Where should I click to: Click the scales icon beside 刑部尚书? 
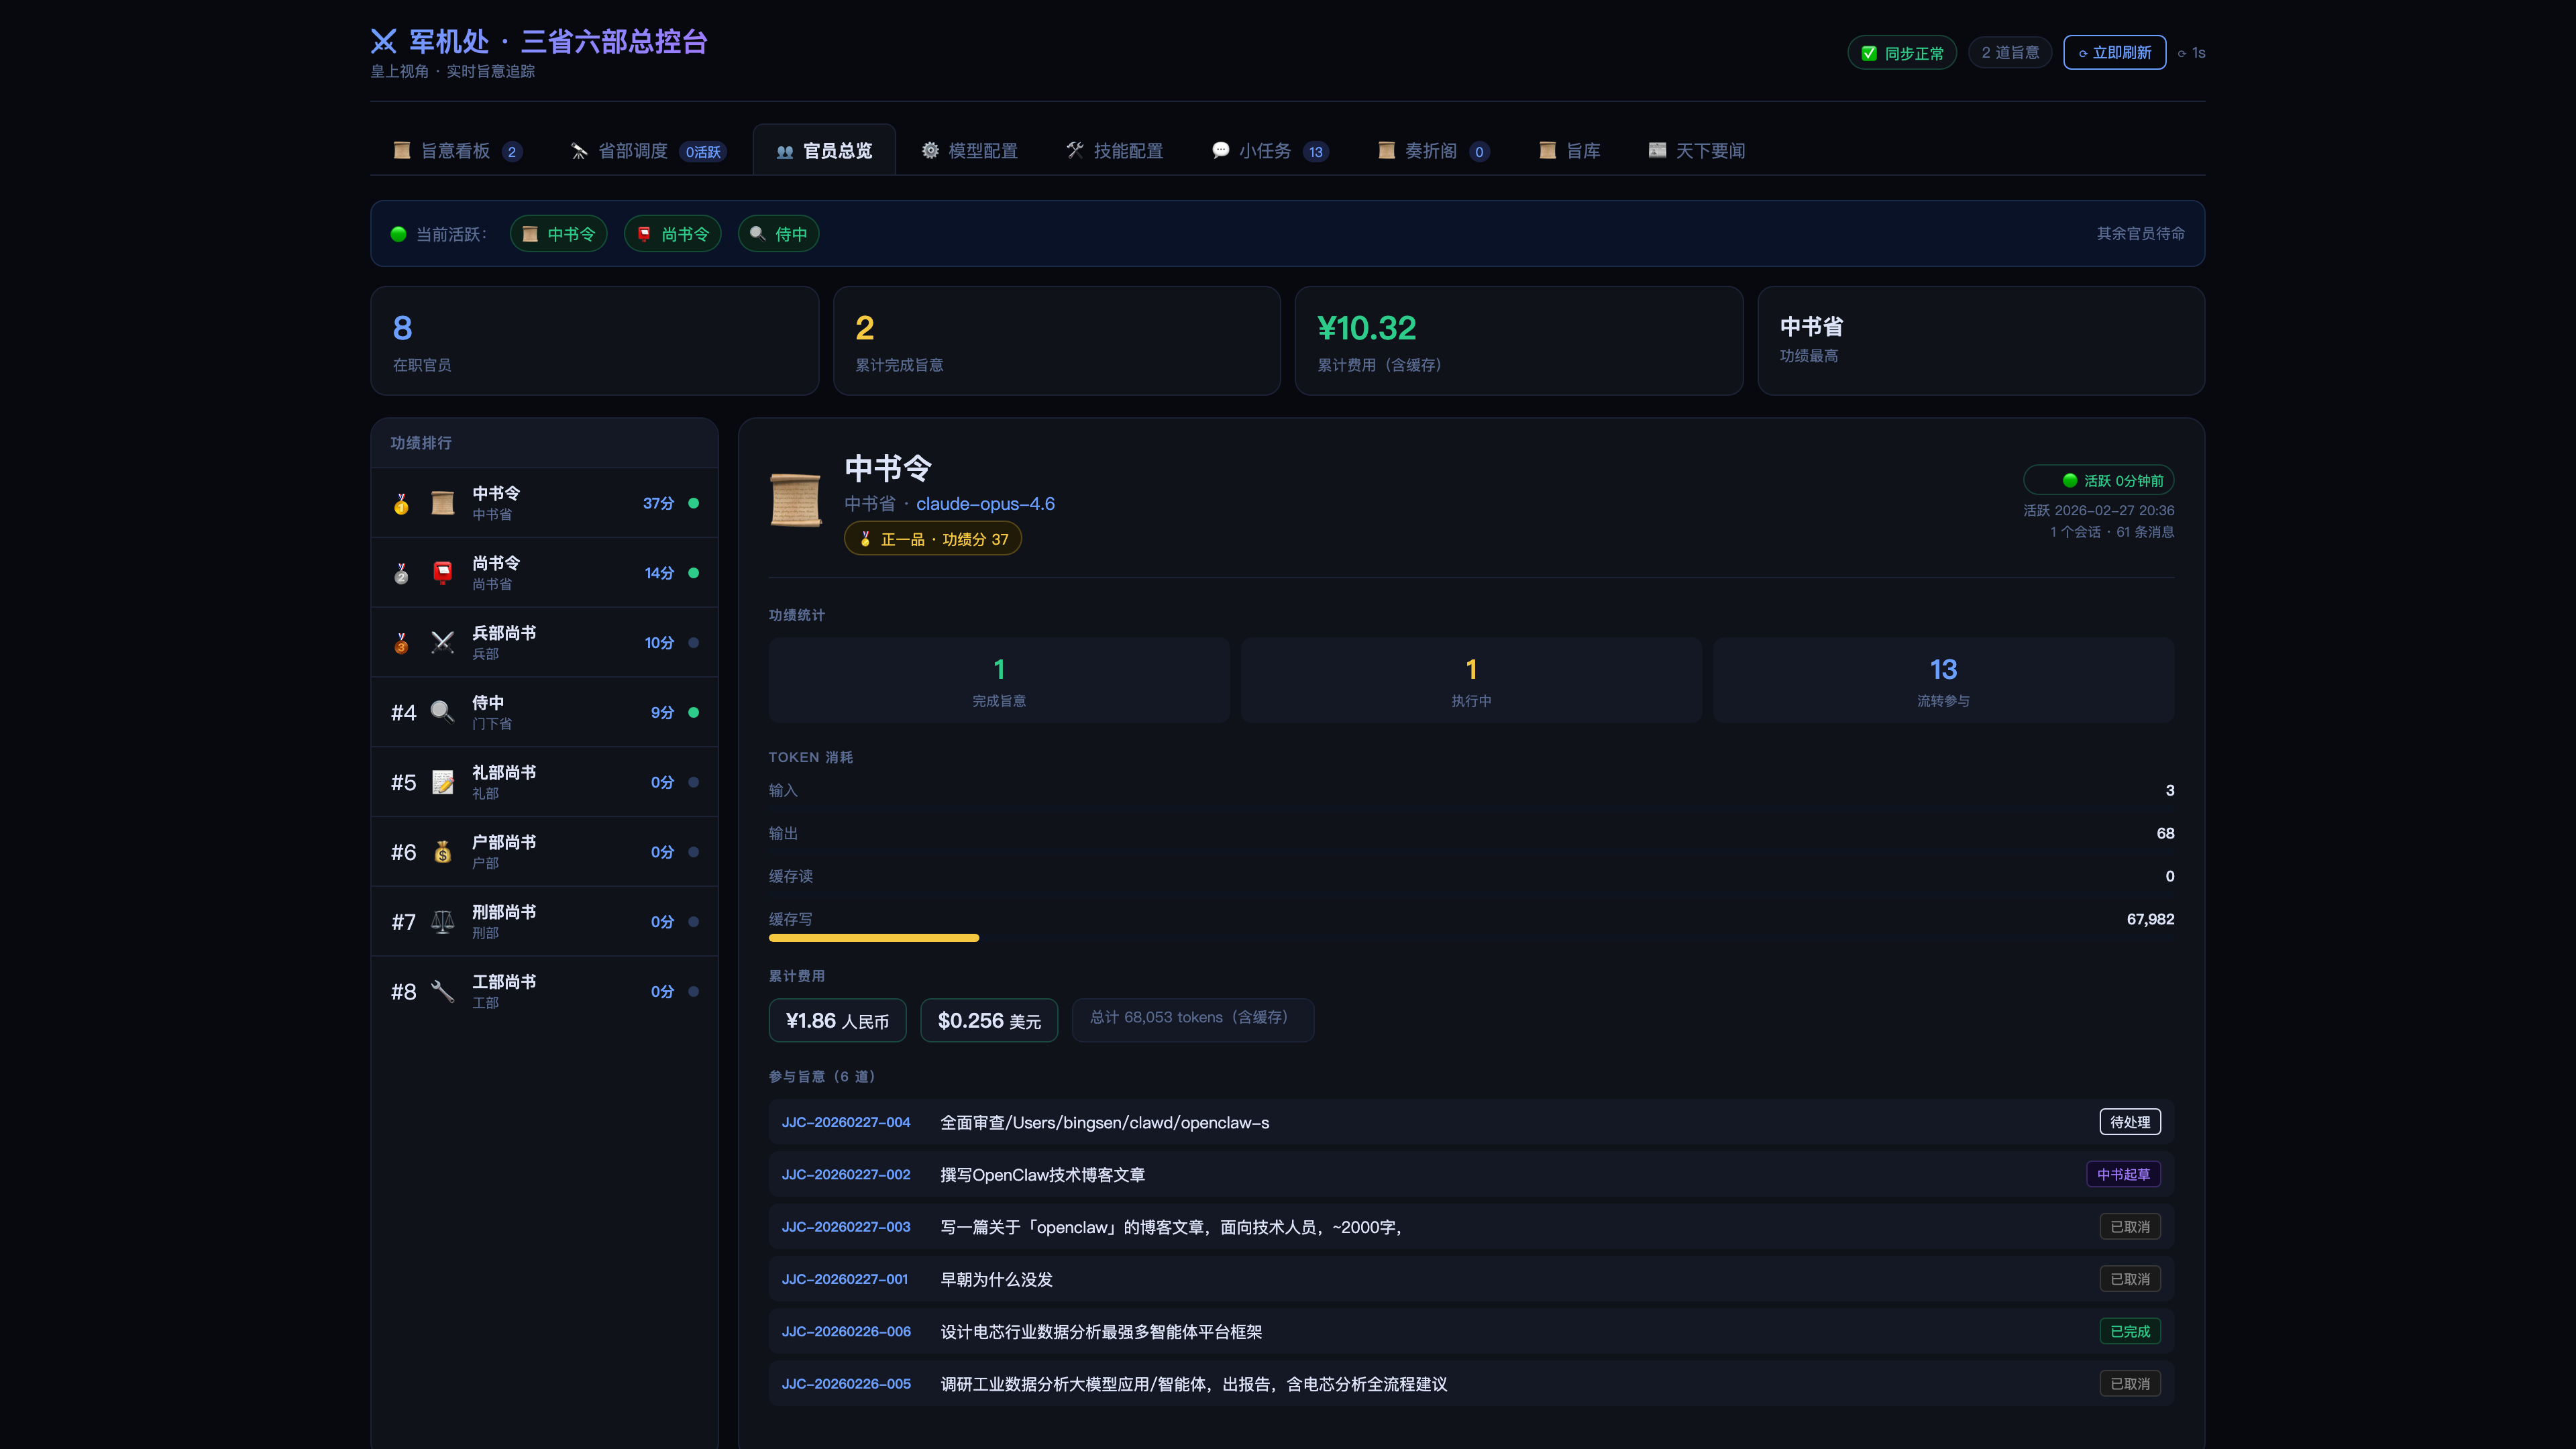(442, 922)
